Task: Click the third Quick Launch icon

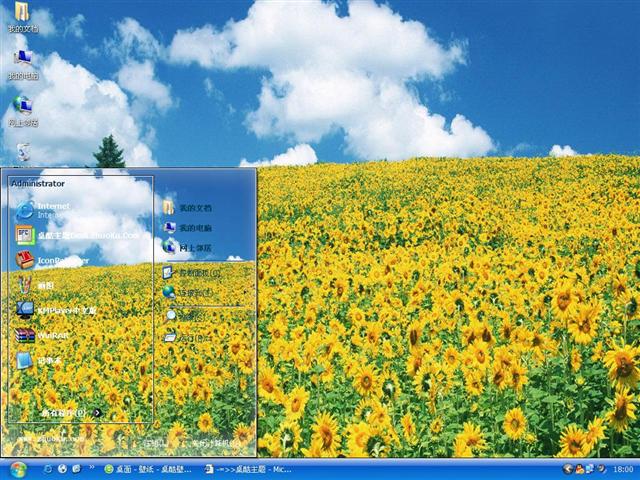Action: (76, 469)
